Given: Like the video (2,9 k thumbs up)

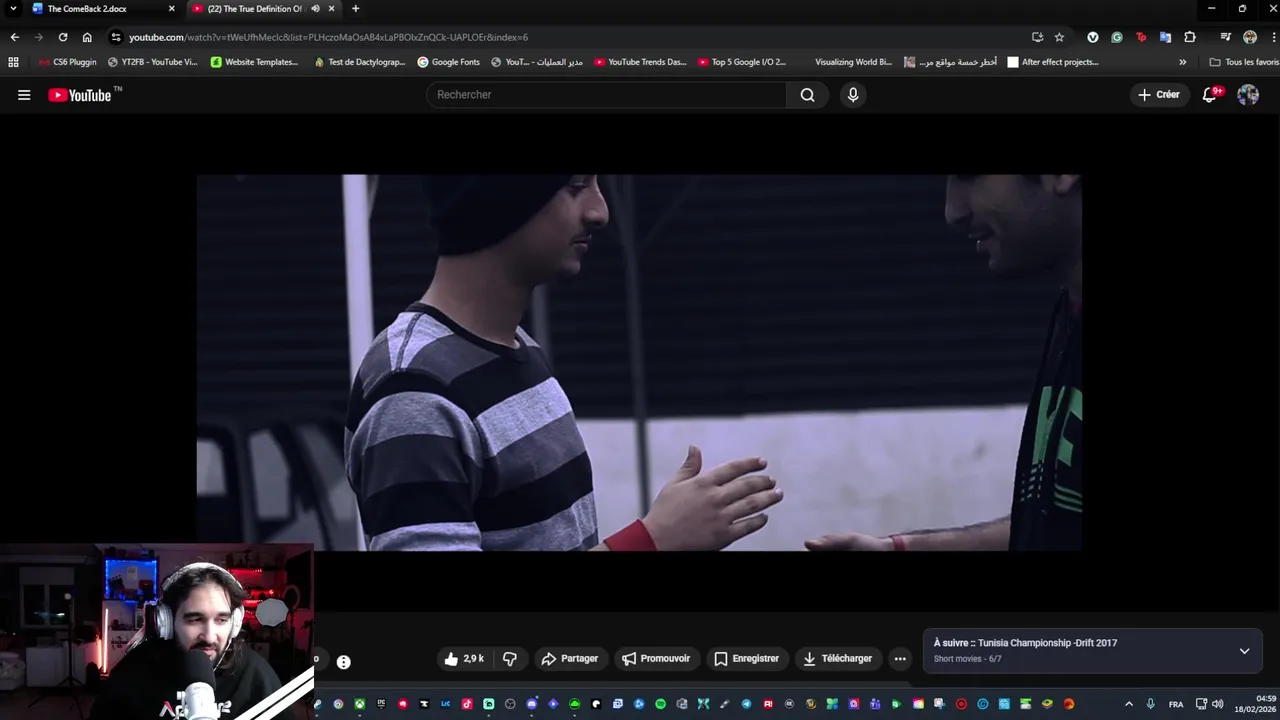Looking at the screenshot, I should [464, 659].
